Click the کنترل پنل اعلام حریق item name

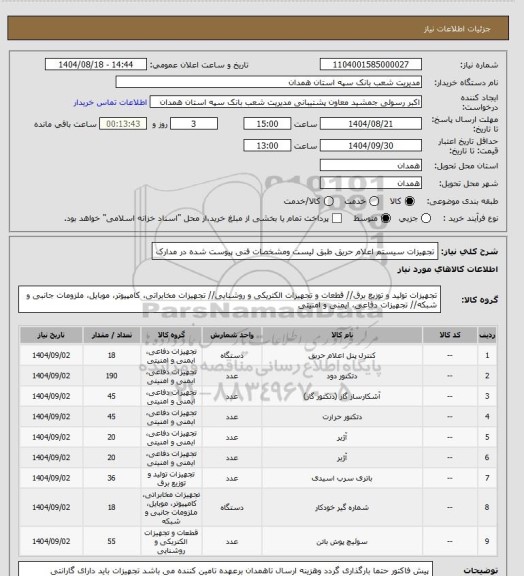(x=342, y=356)
